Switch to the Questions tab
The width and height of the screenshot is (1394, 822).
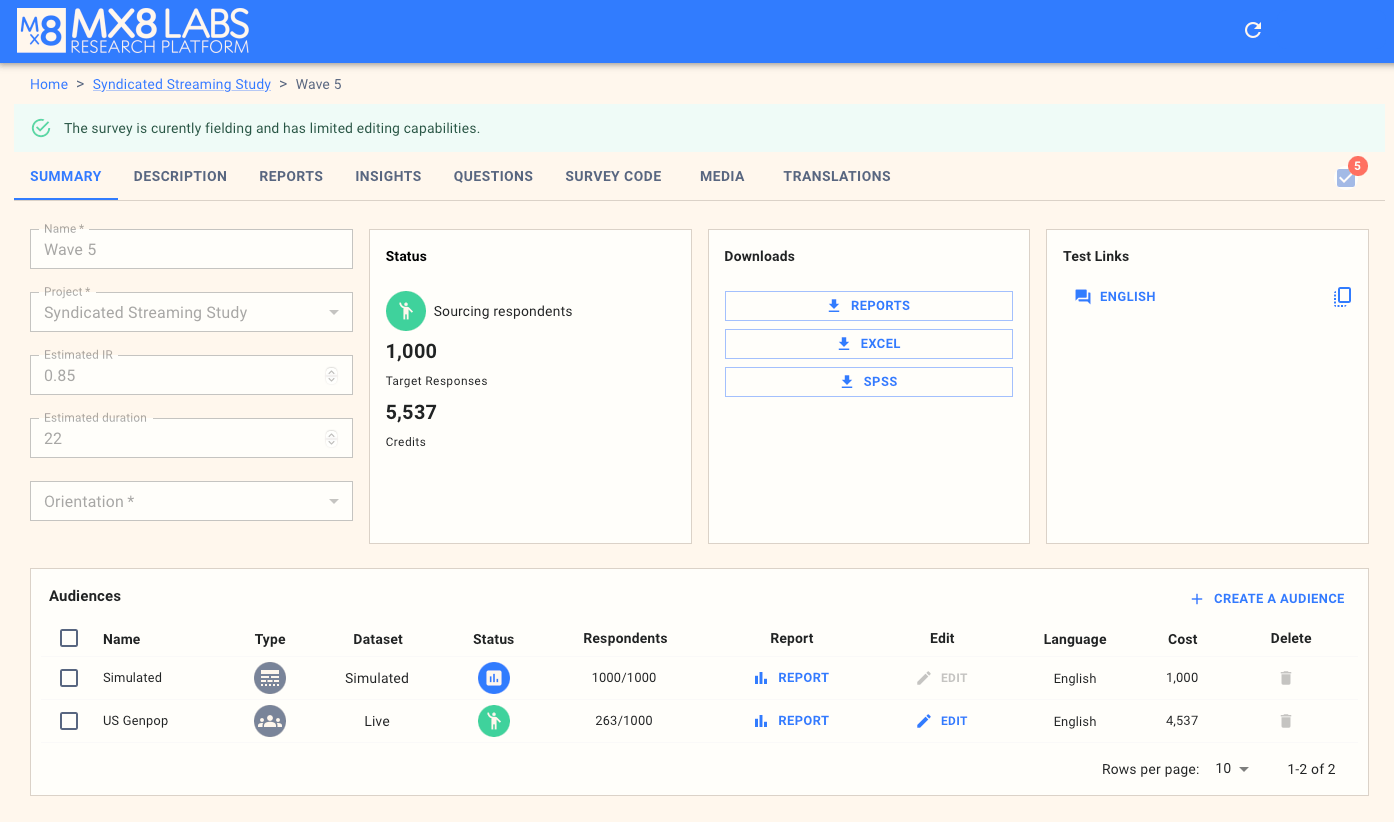click(493, 176)
